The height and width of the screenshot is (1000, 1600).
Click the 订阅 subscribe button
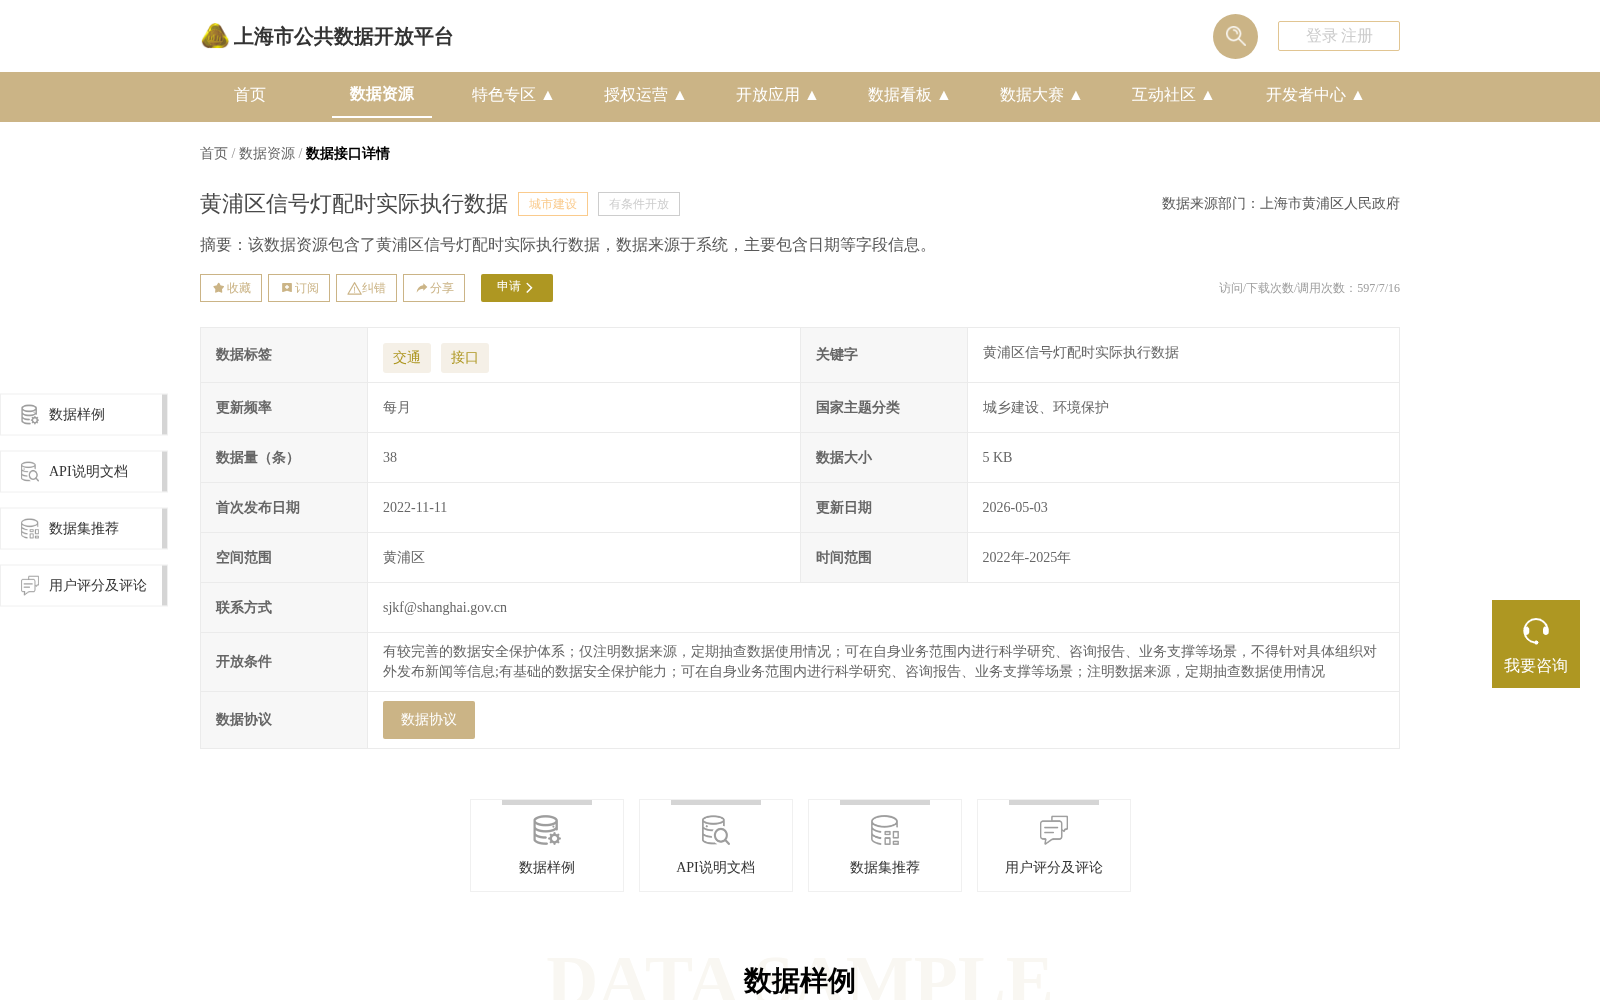(299, 288)
